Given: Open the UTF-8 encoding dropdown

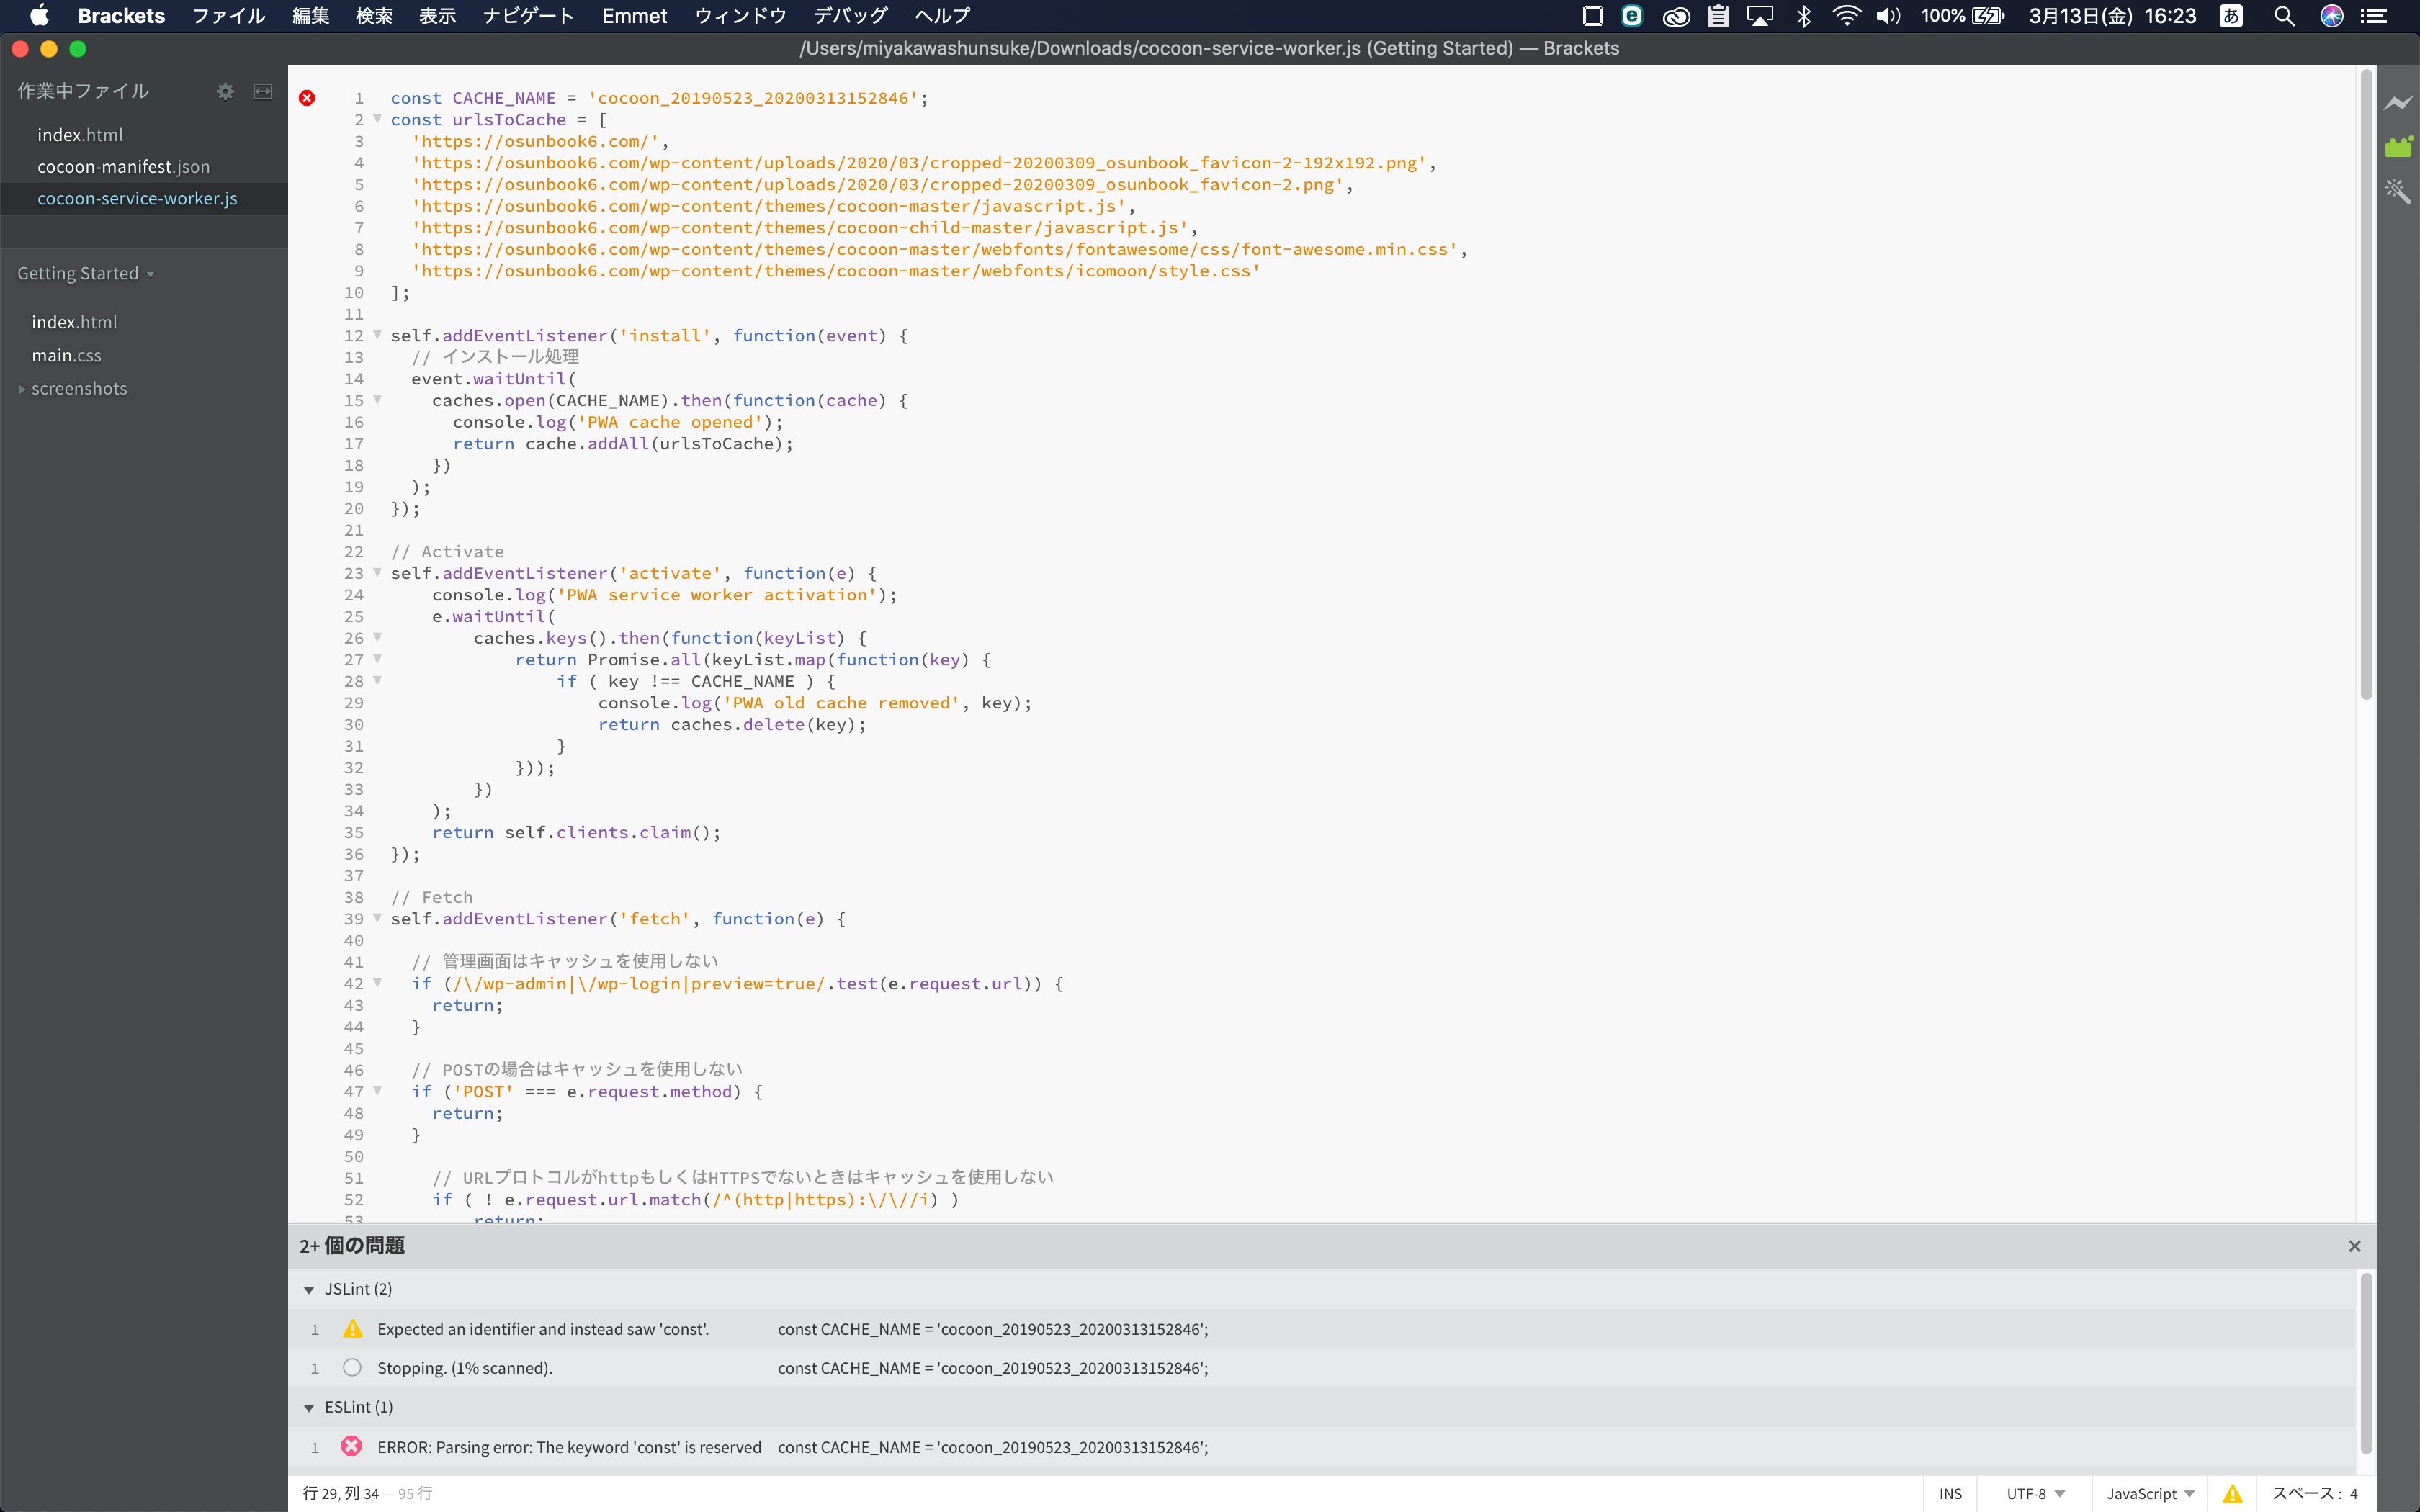Looking at the screenshot, I should click(2035, 1493).
